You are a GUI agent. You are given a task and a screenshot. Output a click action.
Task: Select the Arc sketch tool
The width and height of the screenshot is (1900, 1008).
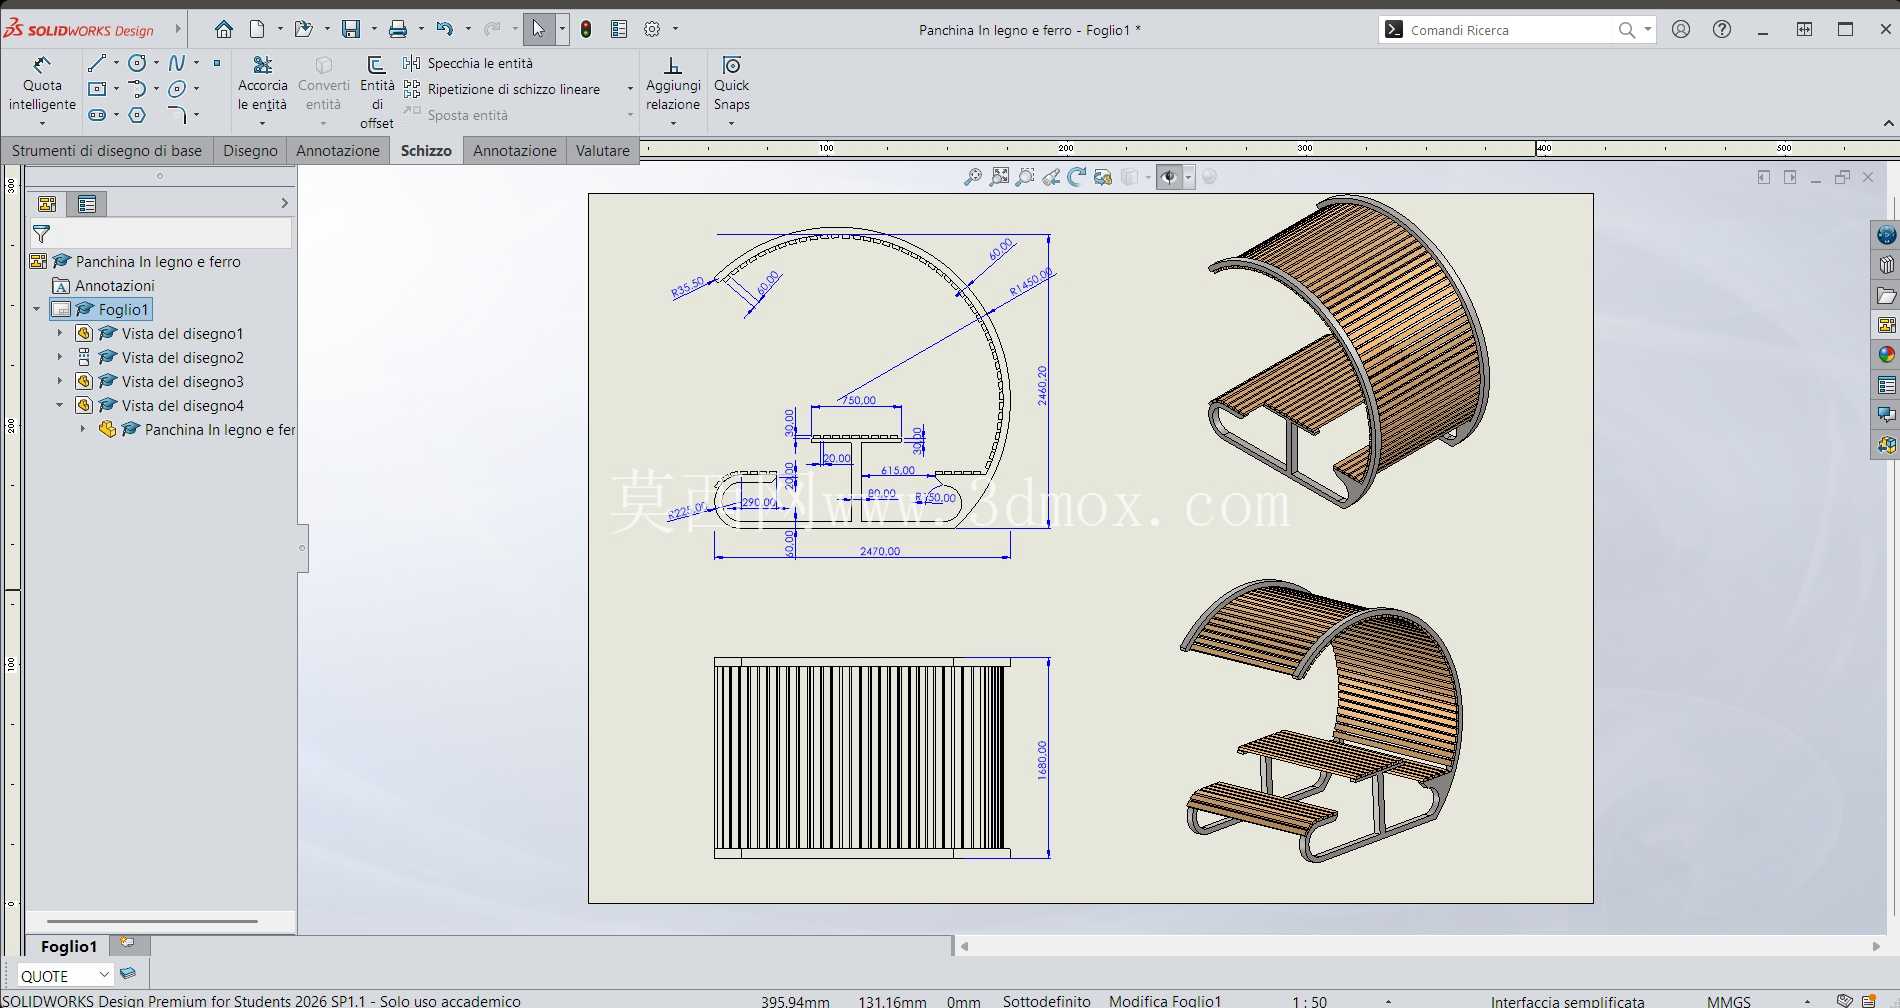138,89
